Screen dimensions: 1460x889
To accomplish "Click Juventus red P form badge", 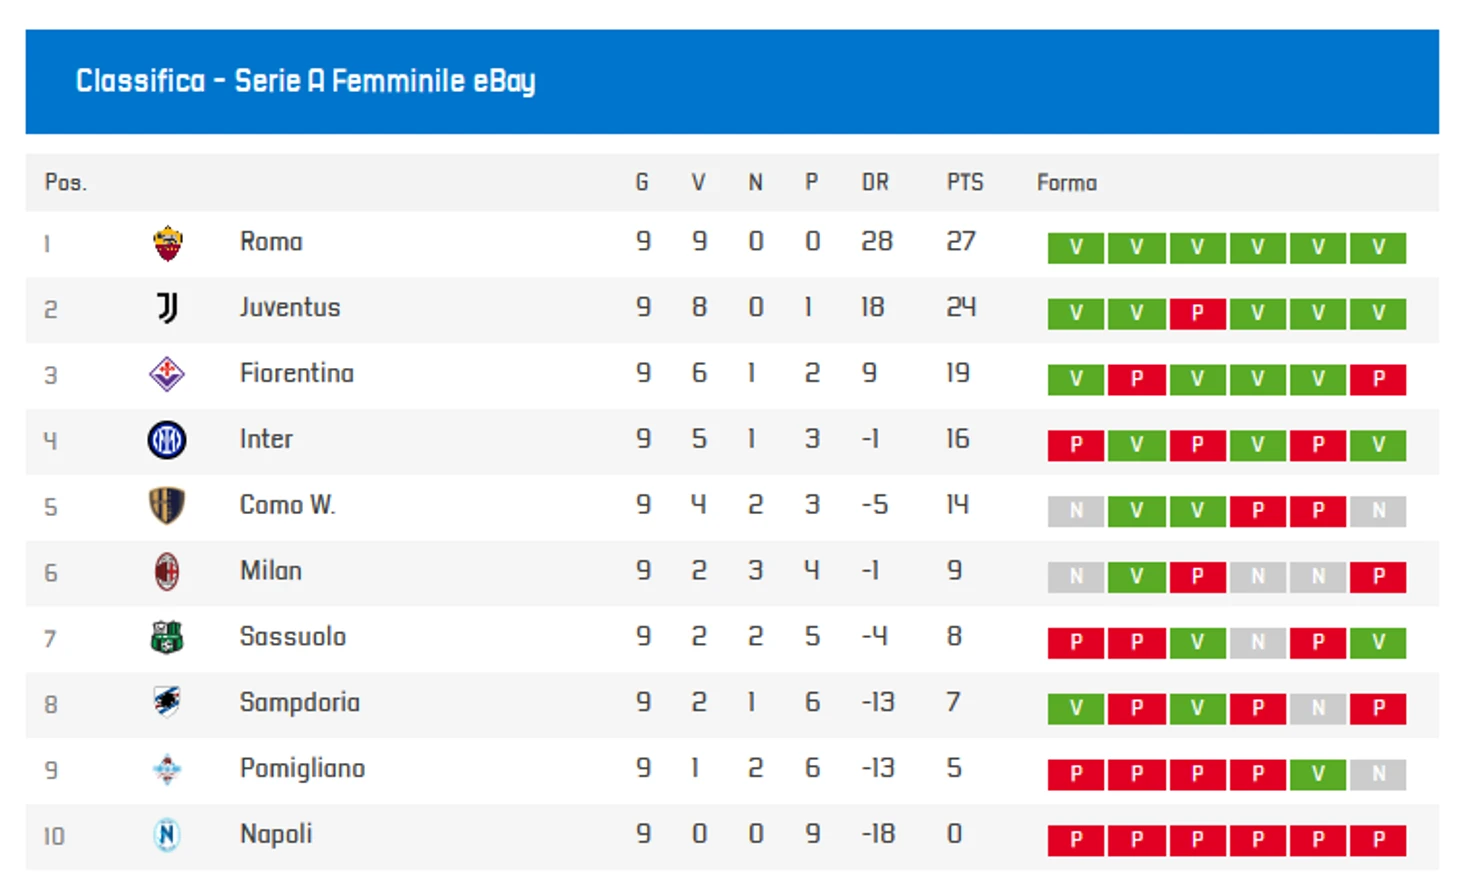I will 1197,314.
